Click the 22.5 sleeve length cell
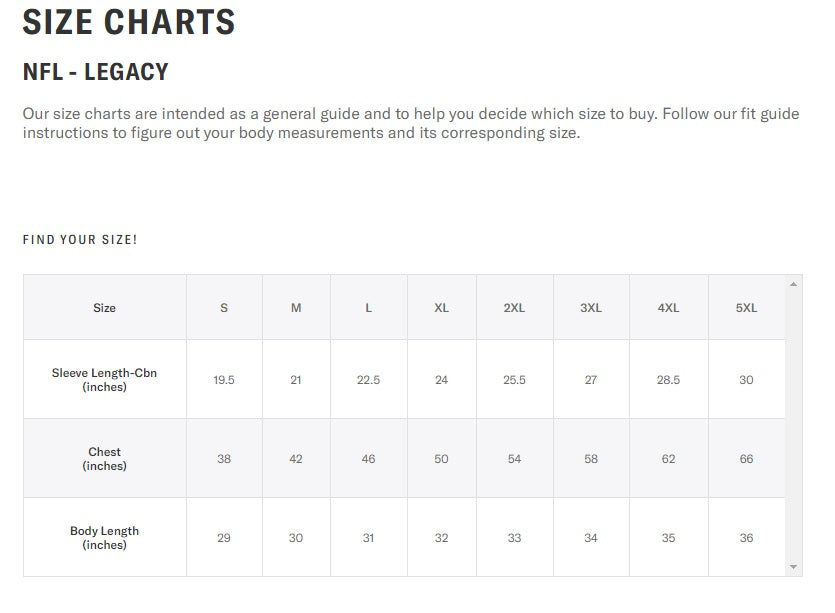 (x=368, y=380)
